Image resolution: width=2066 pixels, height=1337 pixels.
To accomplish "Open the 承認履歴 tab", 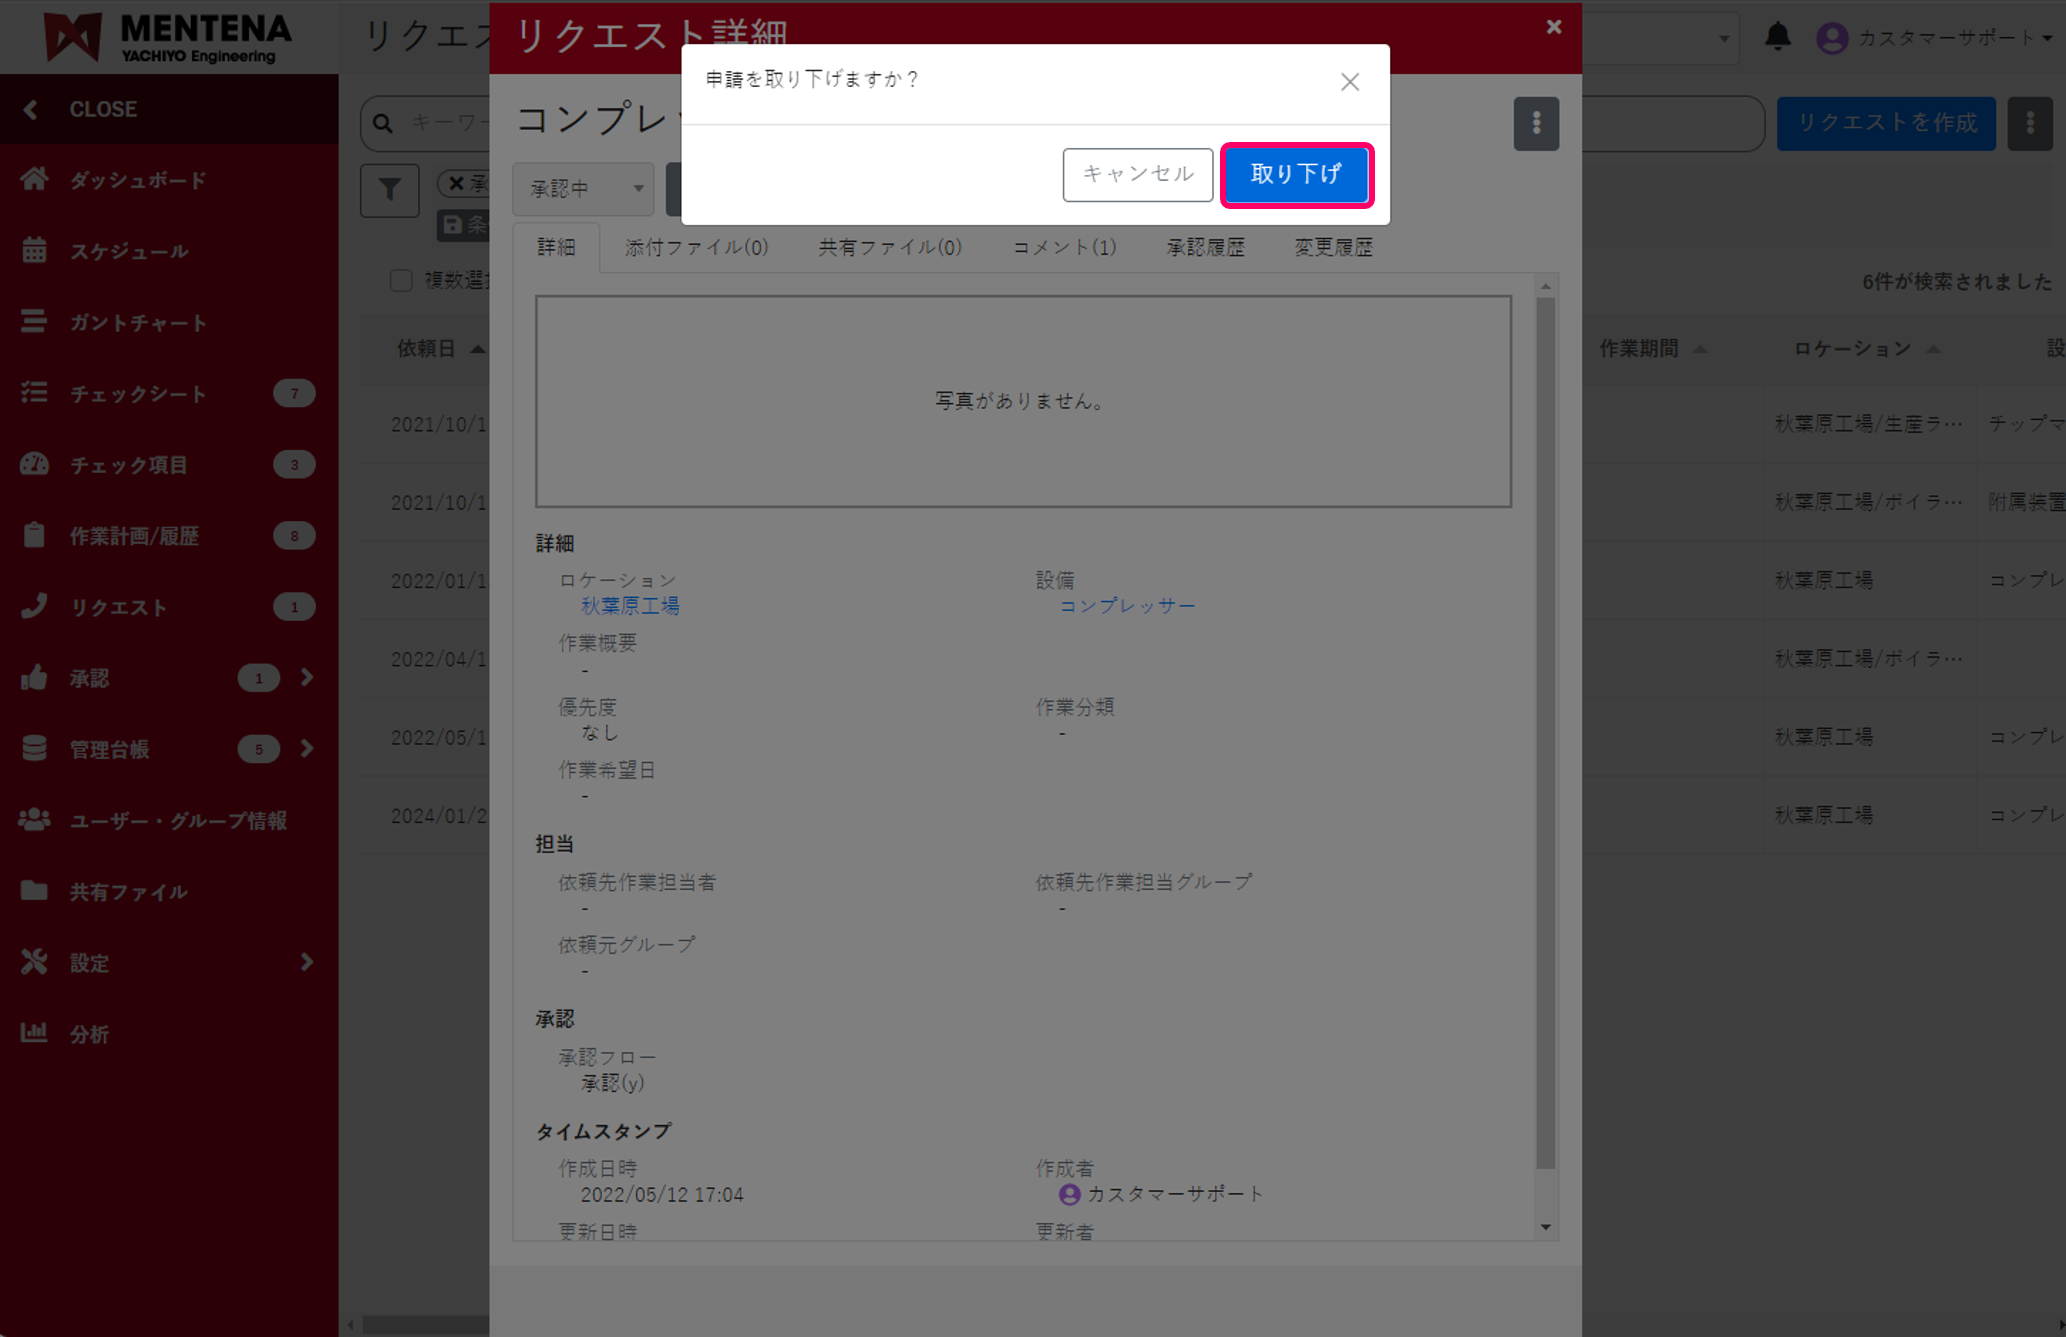I will (x=1204, y=247).
